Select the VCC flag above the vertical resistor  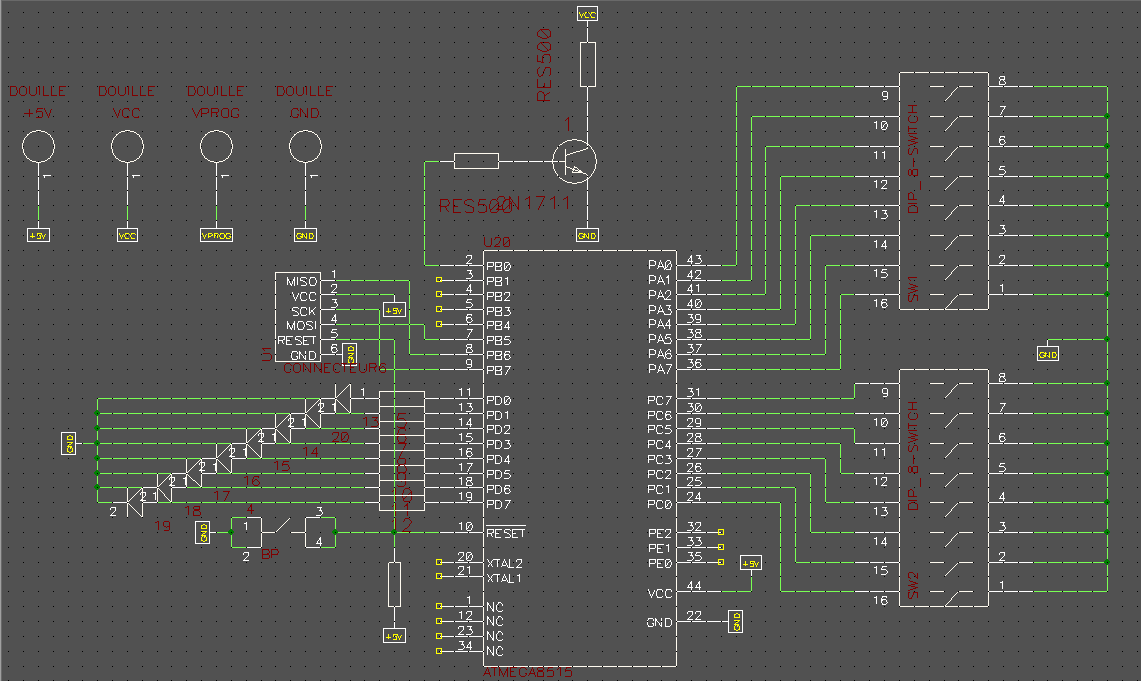point(587,14)
